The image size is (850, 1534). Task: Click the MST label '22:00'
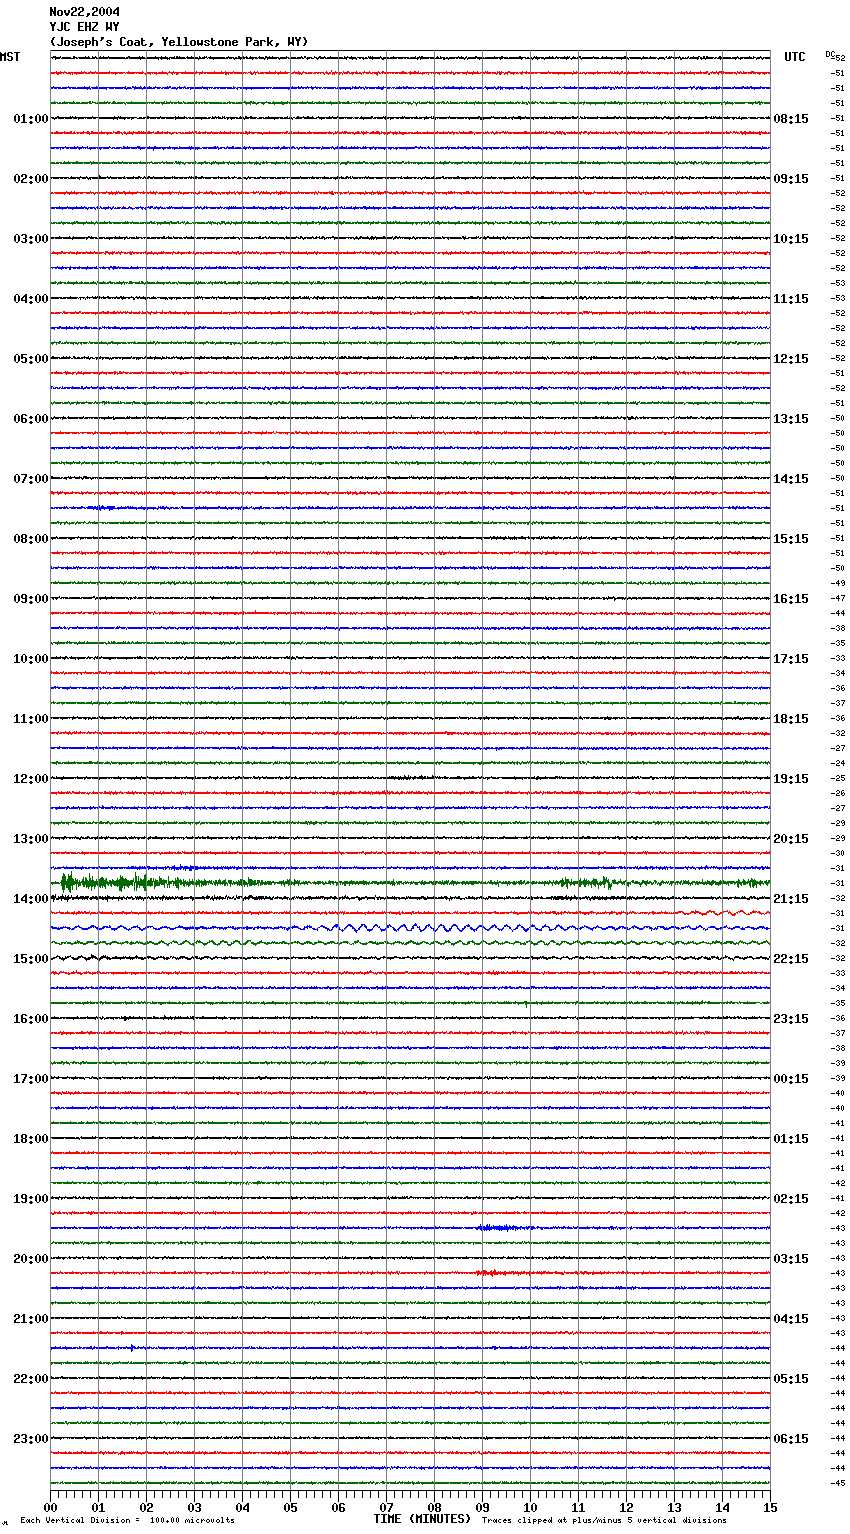coord(31,1379)
